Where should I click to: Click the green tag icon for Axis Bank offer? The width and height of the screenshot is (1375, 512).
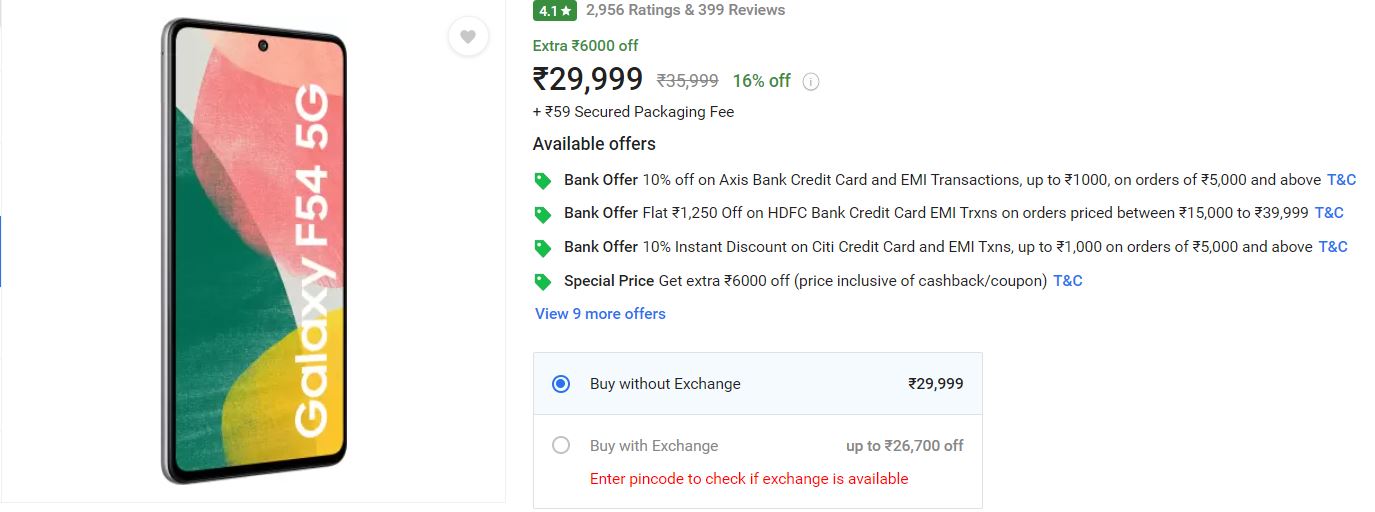543,181
